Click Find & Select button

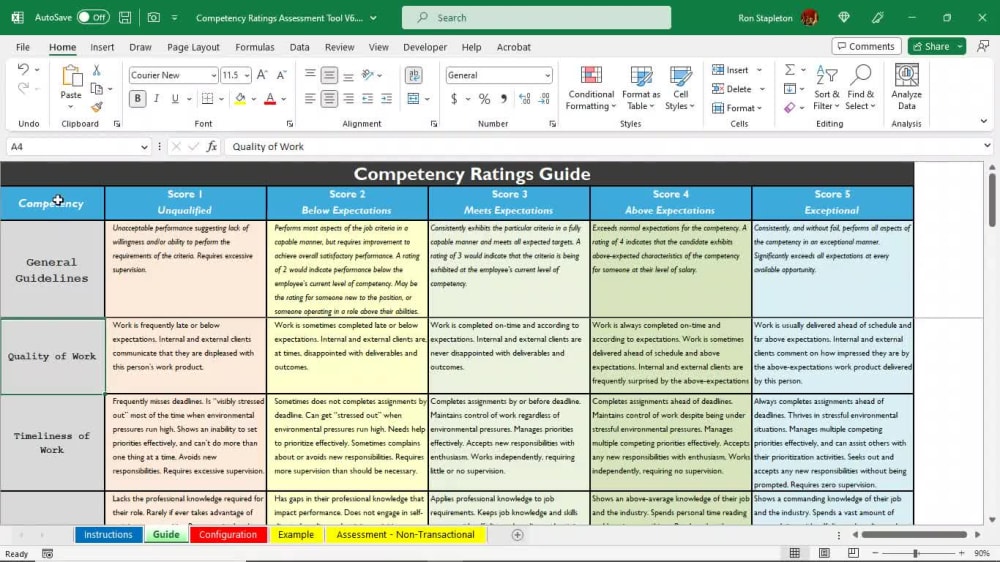click(x=860, y=88)
